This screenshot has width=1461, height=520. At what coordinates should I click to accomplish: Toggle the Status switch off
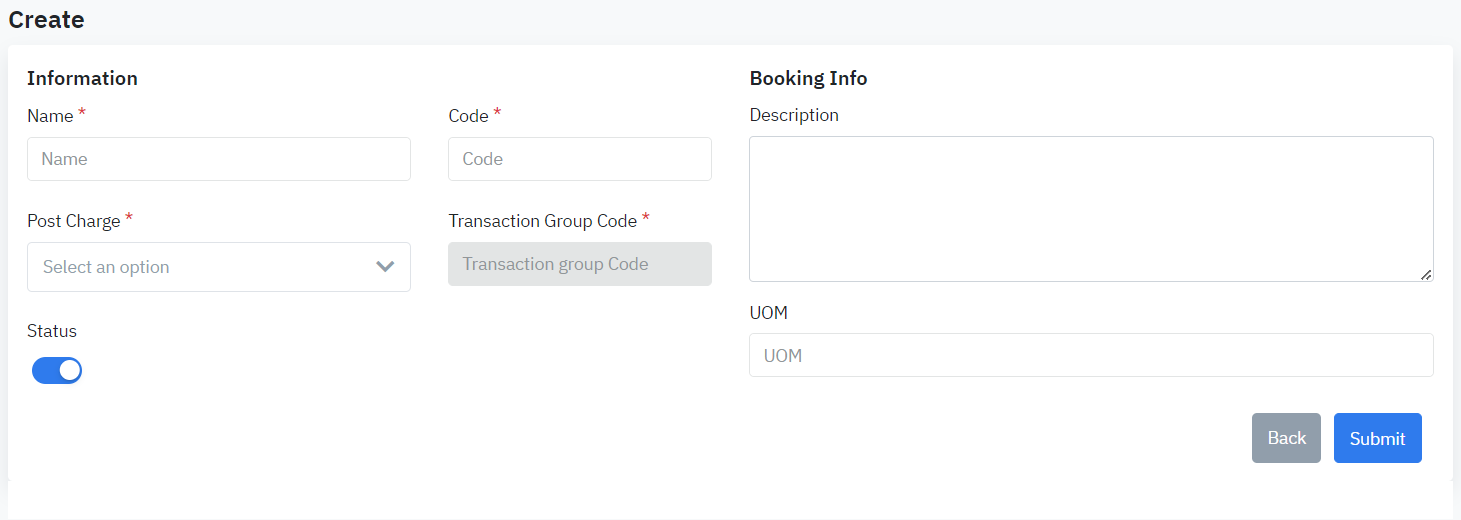57,371
